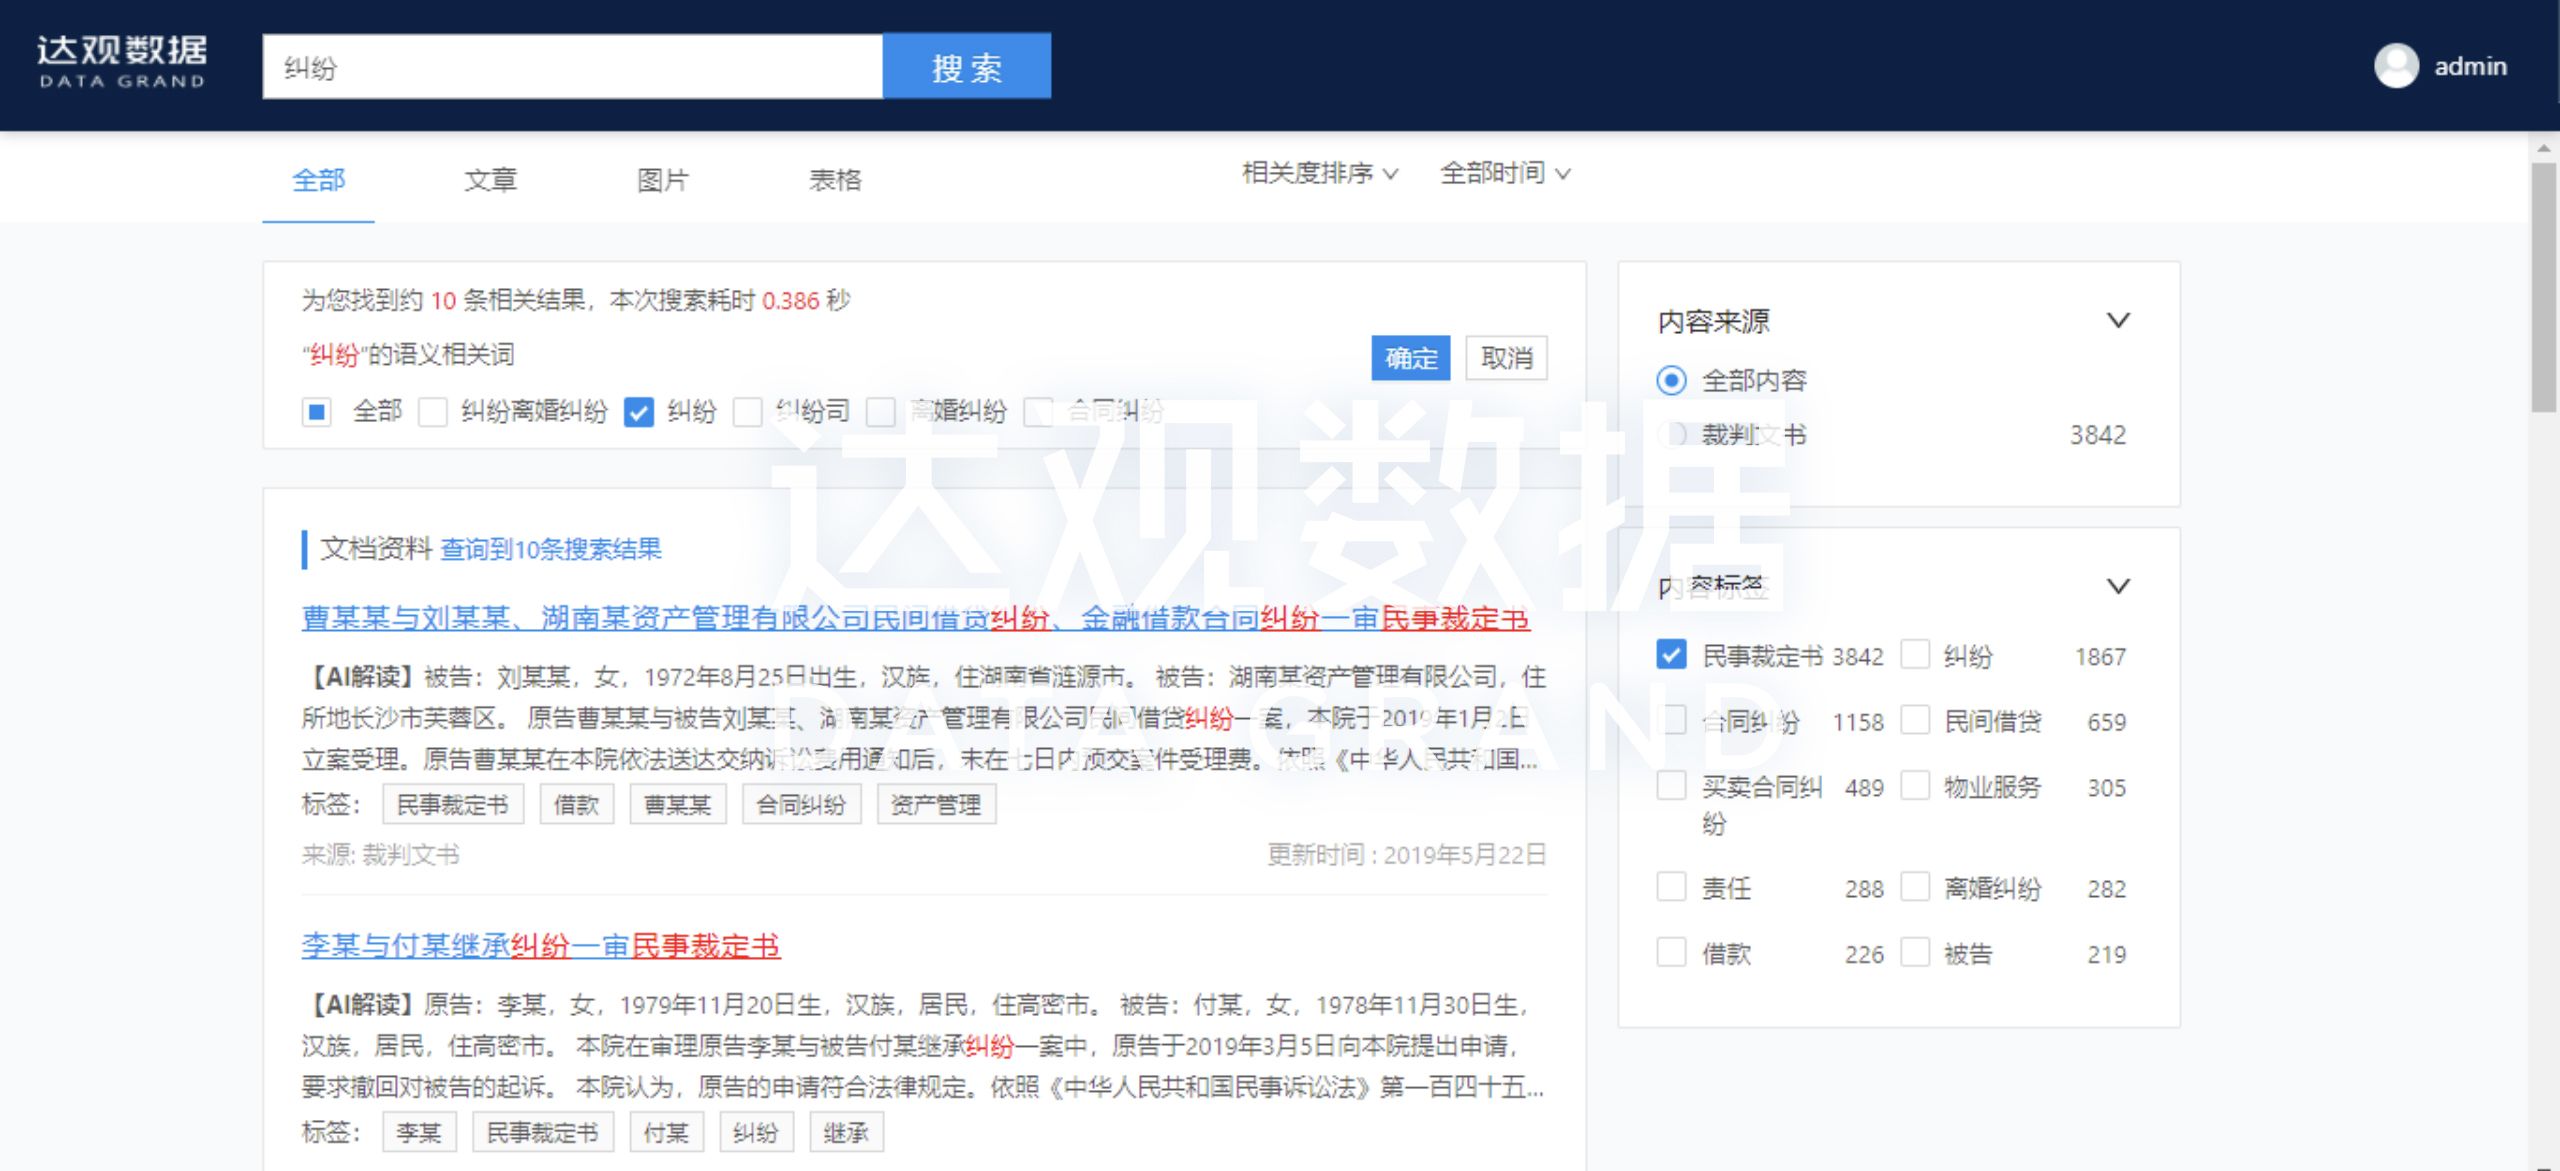Image resolution: width=2560 pixels, height=1171 pixels.
Task: Click the scrollbar up arrow
Action: [2544, 148]
